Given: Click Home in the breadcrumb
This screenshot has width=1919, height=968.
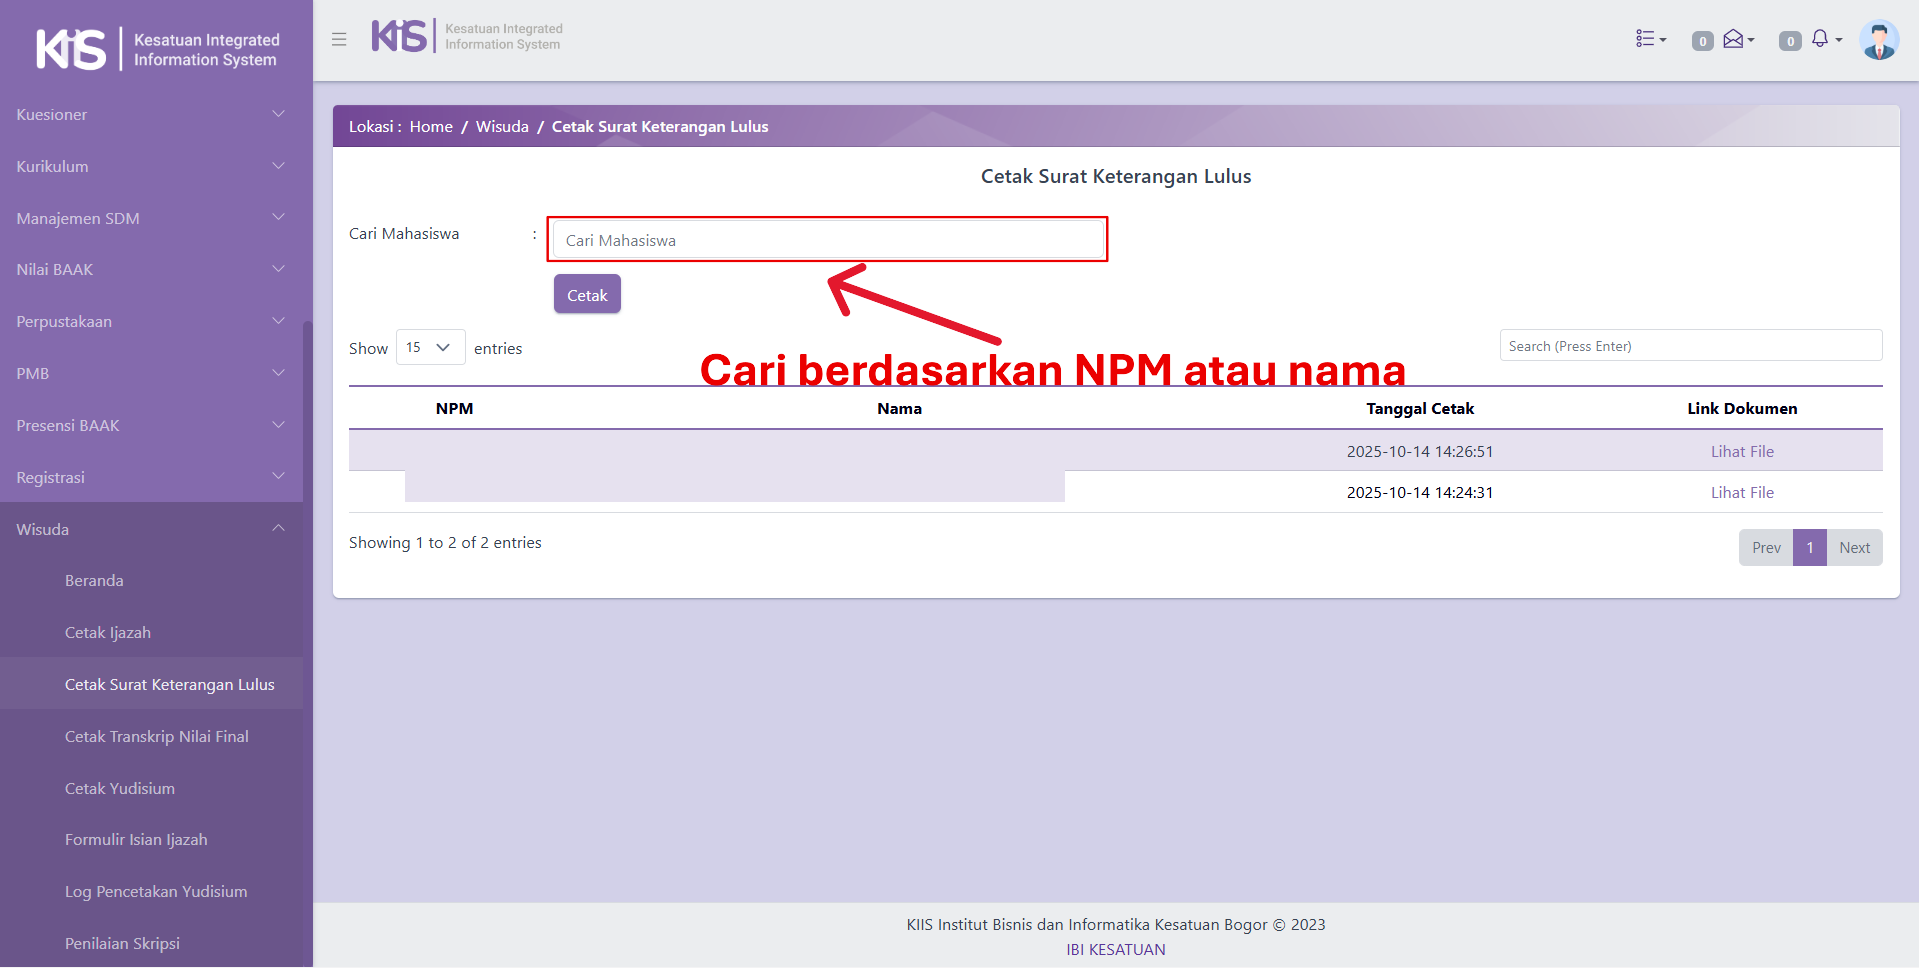Looking at the screenshot, I should (431, 127).
